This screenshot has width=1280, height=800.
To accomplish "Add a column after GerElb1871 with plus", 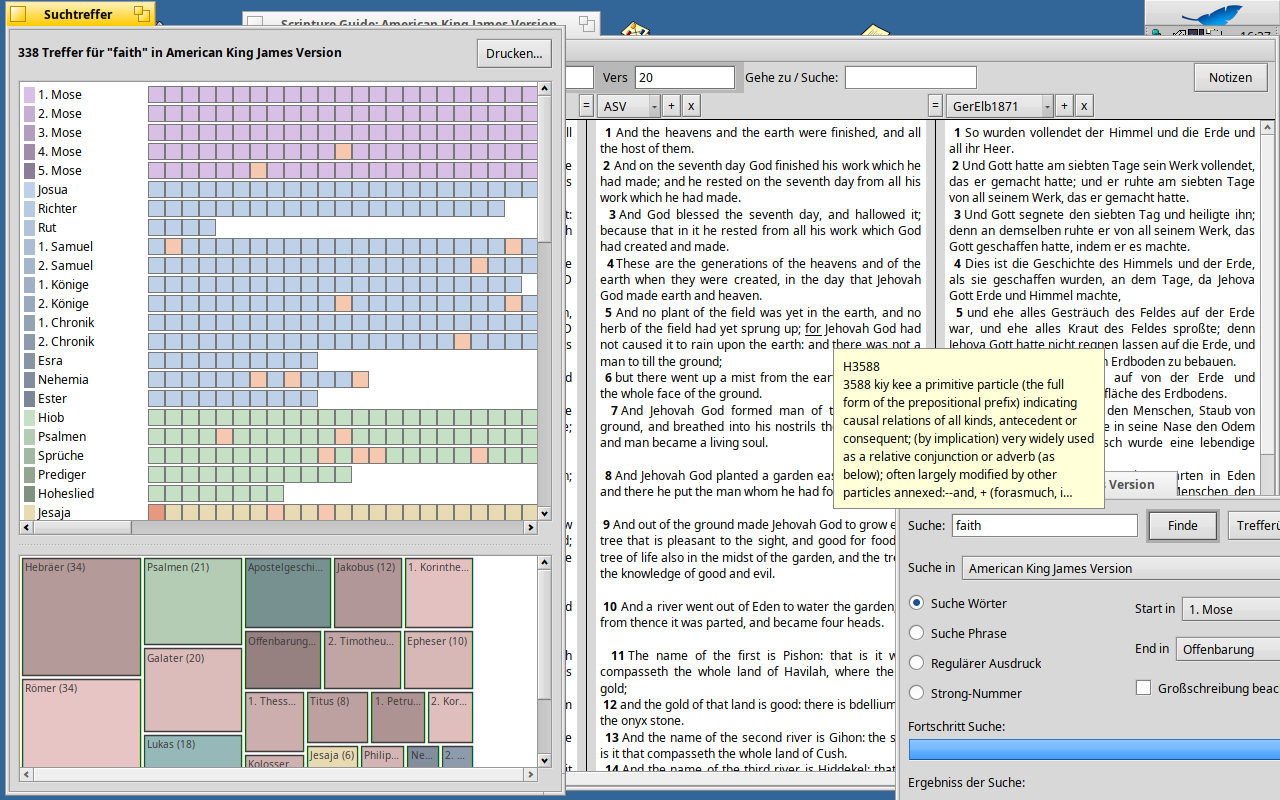I will (x=1064, y=106).
